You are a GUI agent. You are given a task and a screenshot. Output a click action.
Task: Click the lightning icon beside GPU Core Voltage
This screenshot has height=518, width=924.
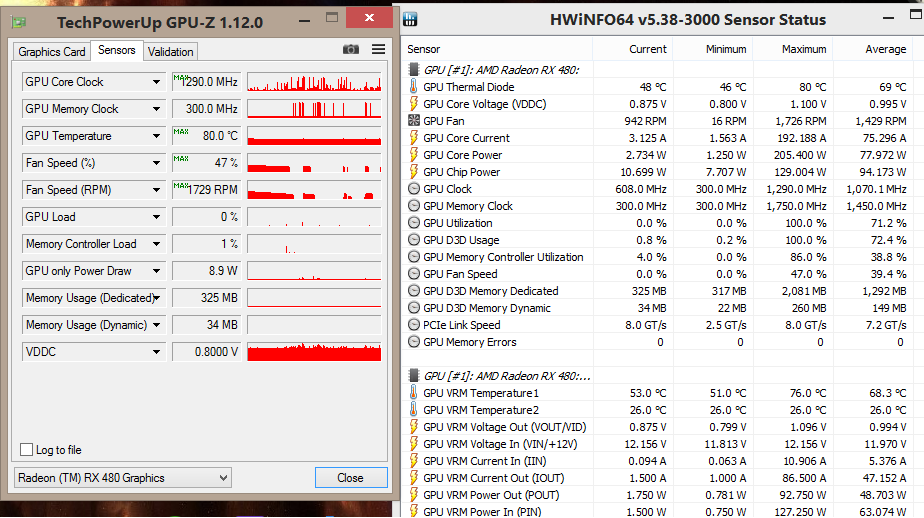[x=414, y=104]
